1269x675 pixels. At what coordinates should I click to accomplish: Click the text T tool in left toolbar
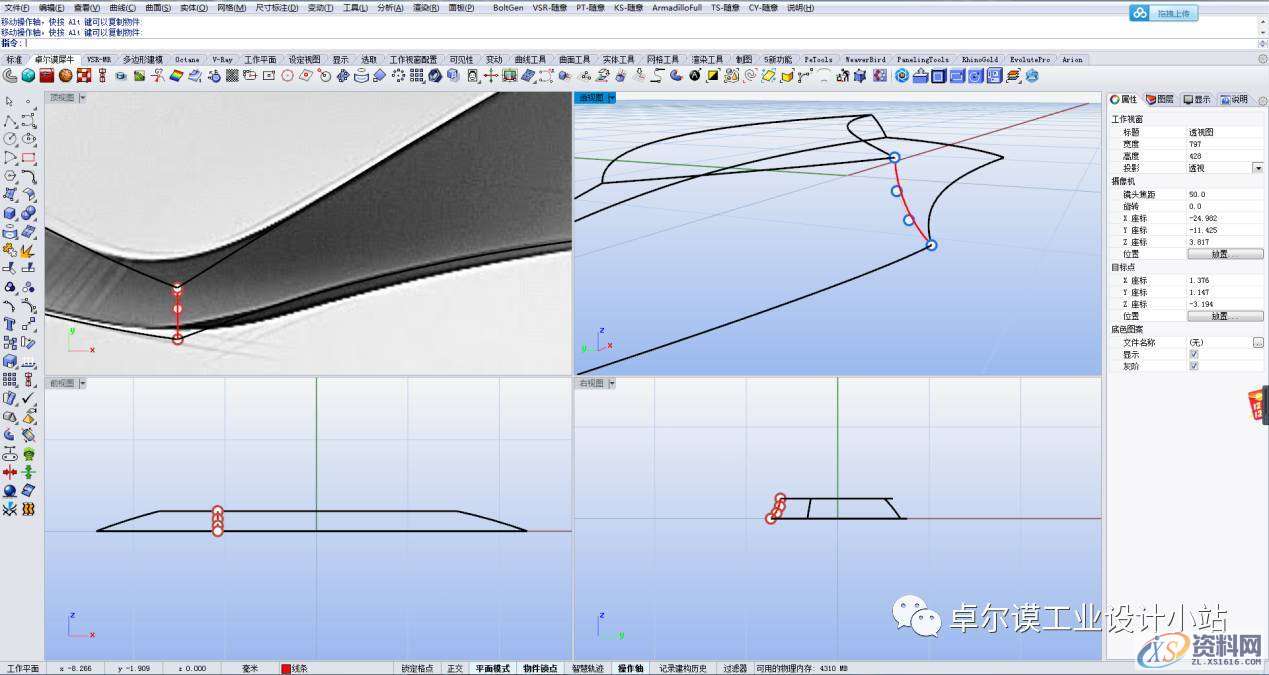10,324
